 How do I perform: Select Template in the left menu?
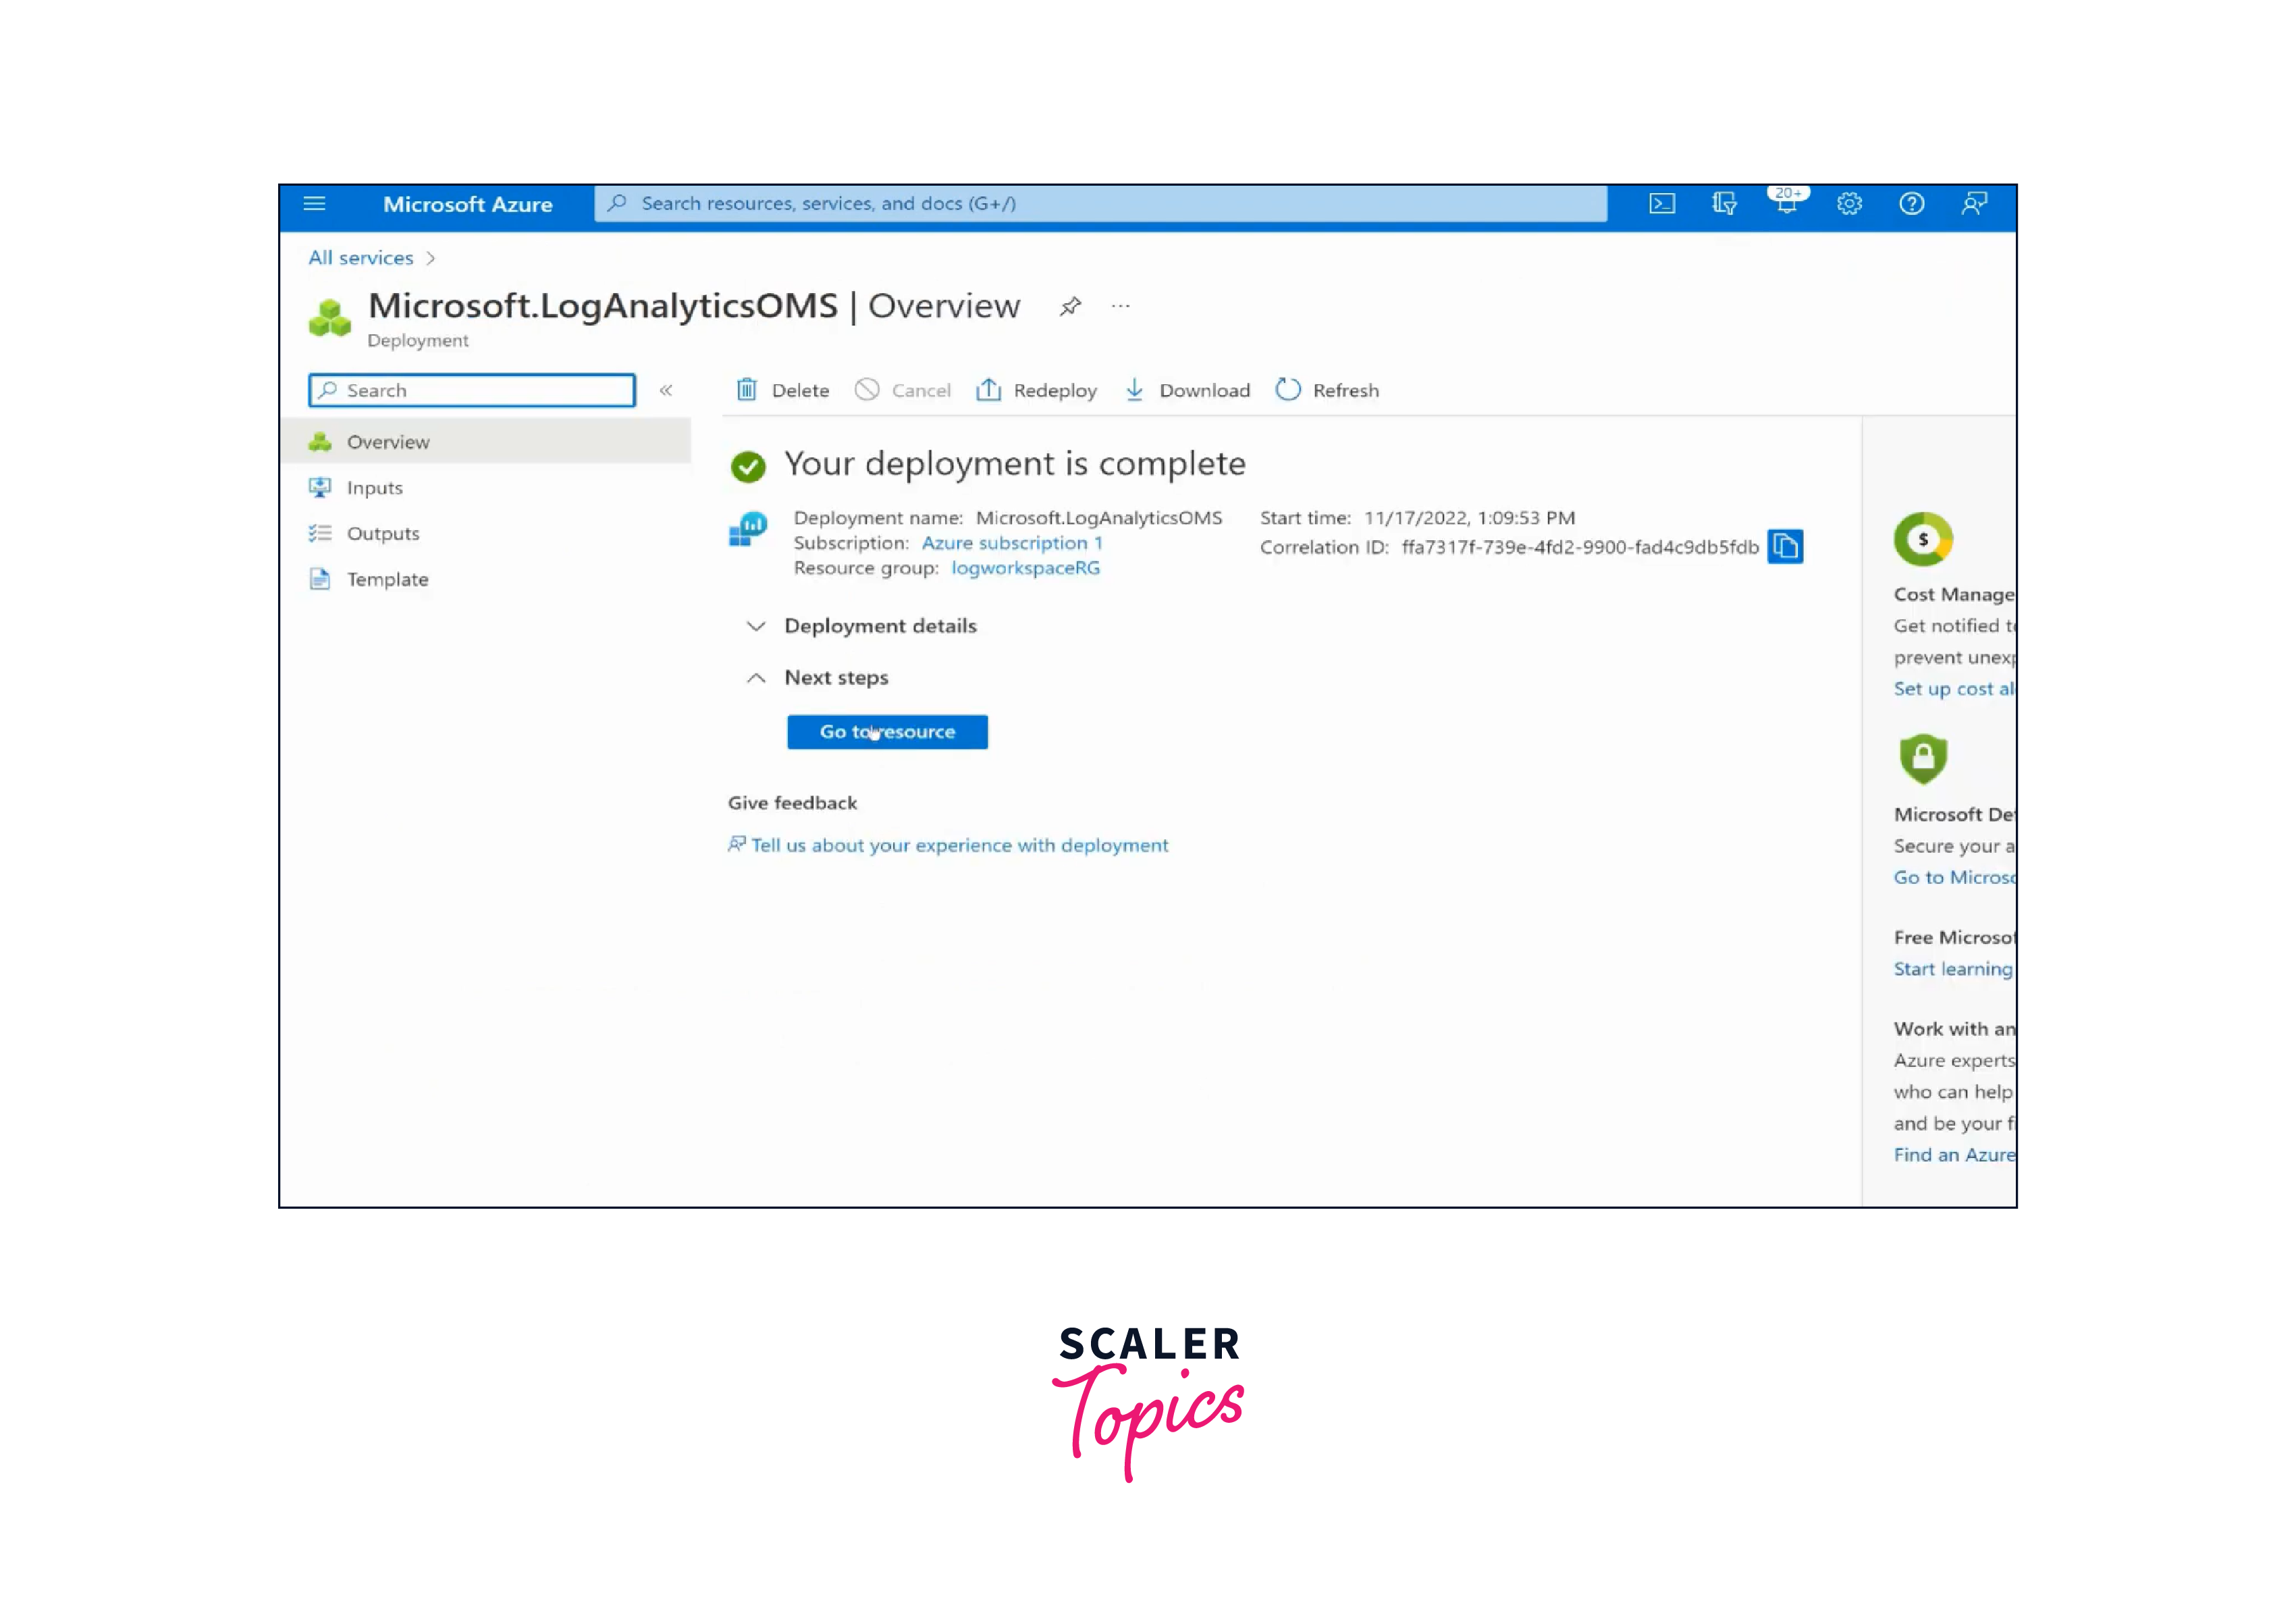click(x=387, y=580)
